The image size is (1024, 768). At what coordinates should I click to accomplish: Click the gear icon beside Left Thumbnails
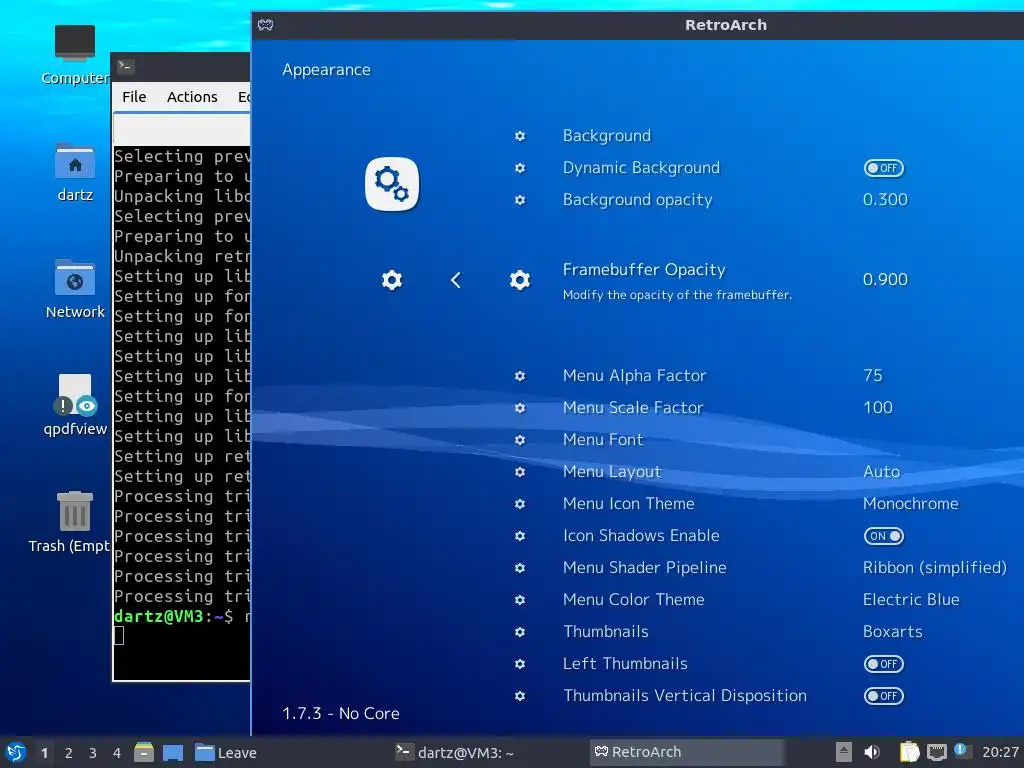pyautogui.click(x=520, y=664)
